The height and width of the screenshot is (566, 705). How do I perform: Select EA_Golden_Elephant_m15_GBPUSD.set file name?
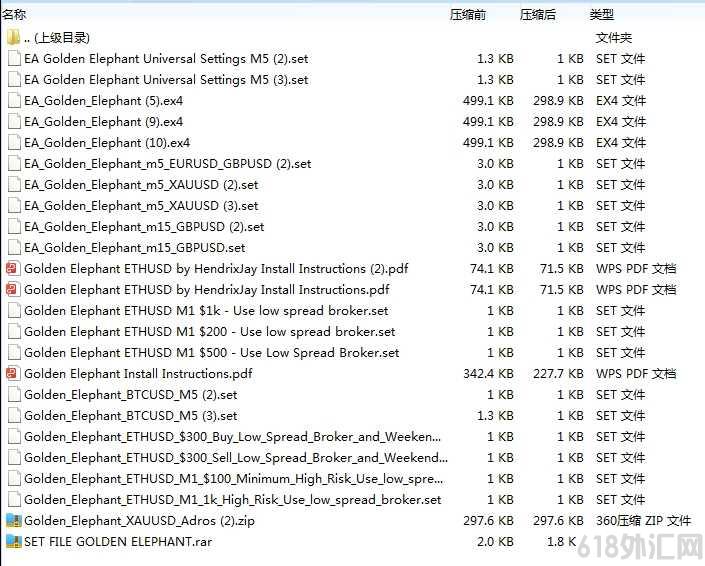click(x=135, y=248)
